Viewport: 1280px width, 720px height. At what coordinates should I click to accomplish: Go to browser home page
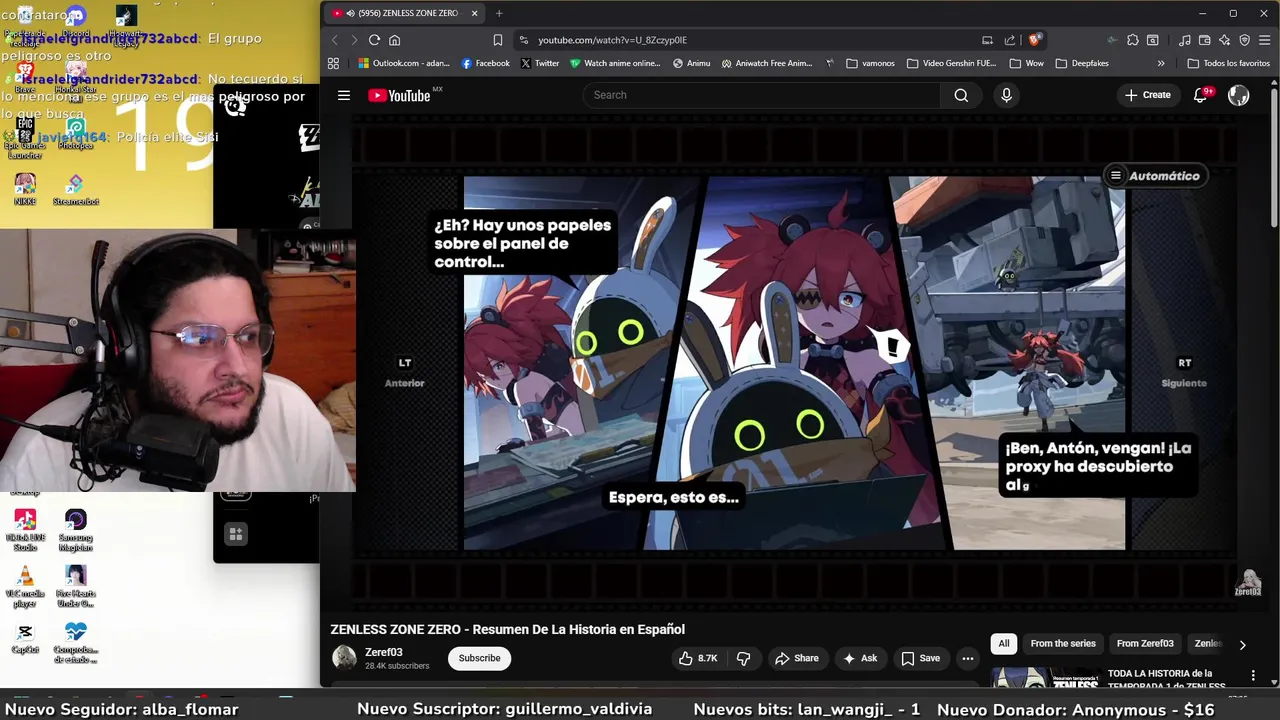tap(395, 40)
